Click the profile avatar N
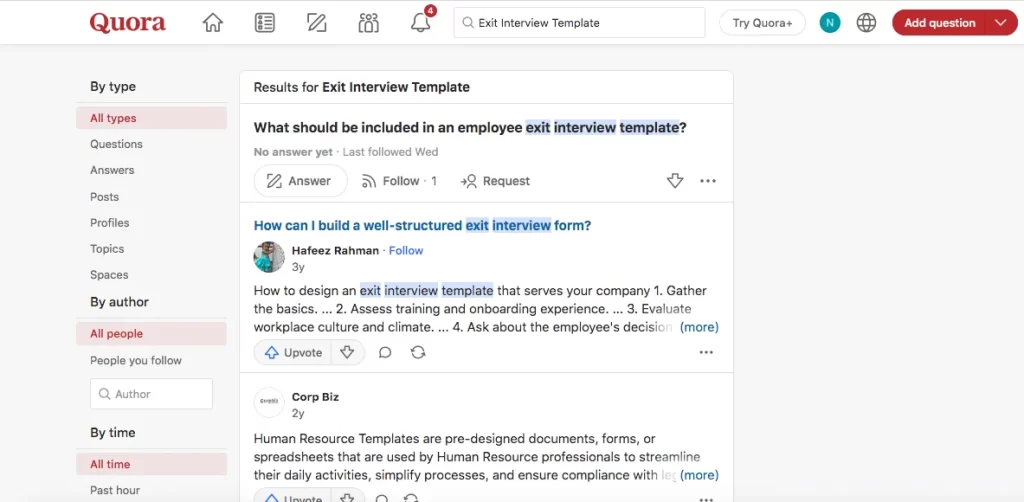The height and width of the screenshot is (502, 1024). point(830,23)
